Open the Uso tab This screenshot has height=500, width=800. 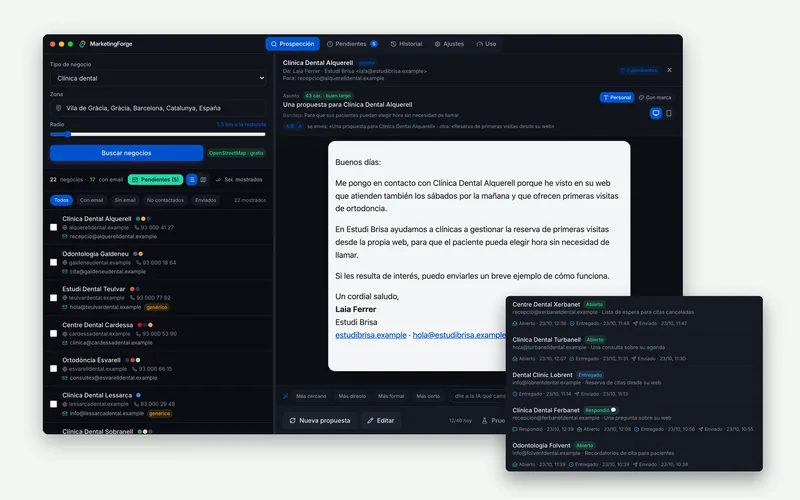click(486, 44)
